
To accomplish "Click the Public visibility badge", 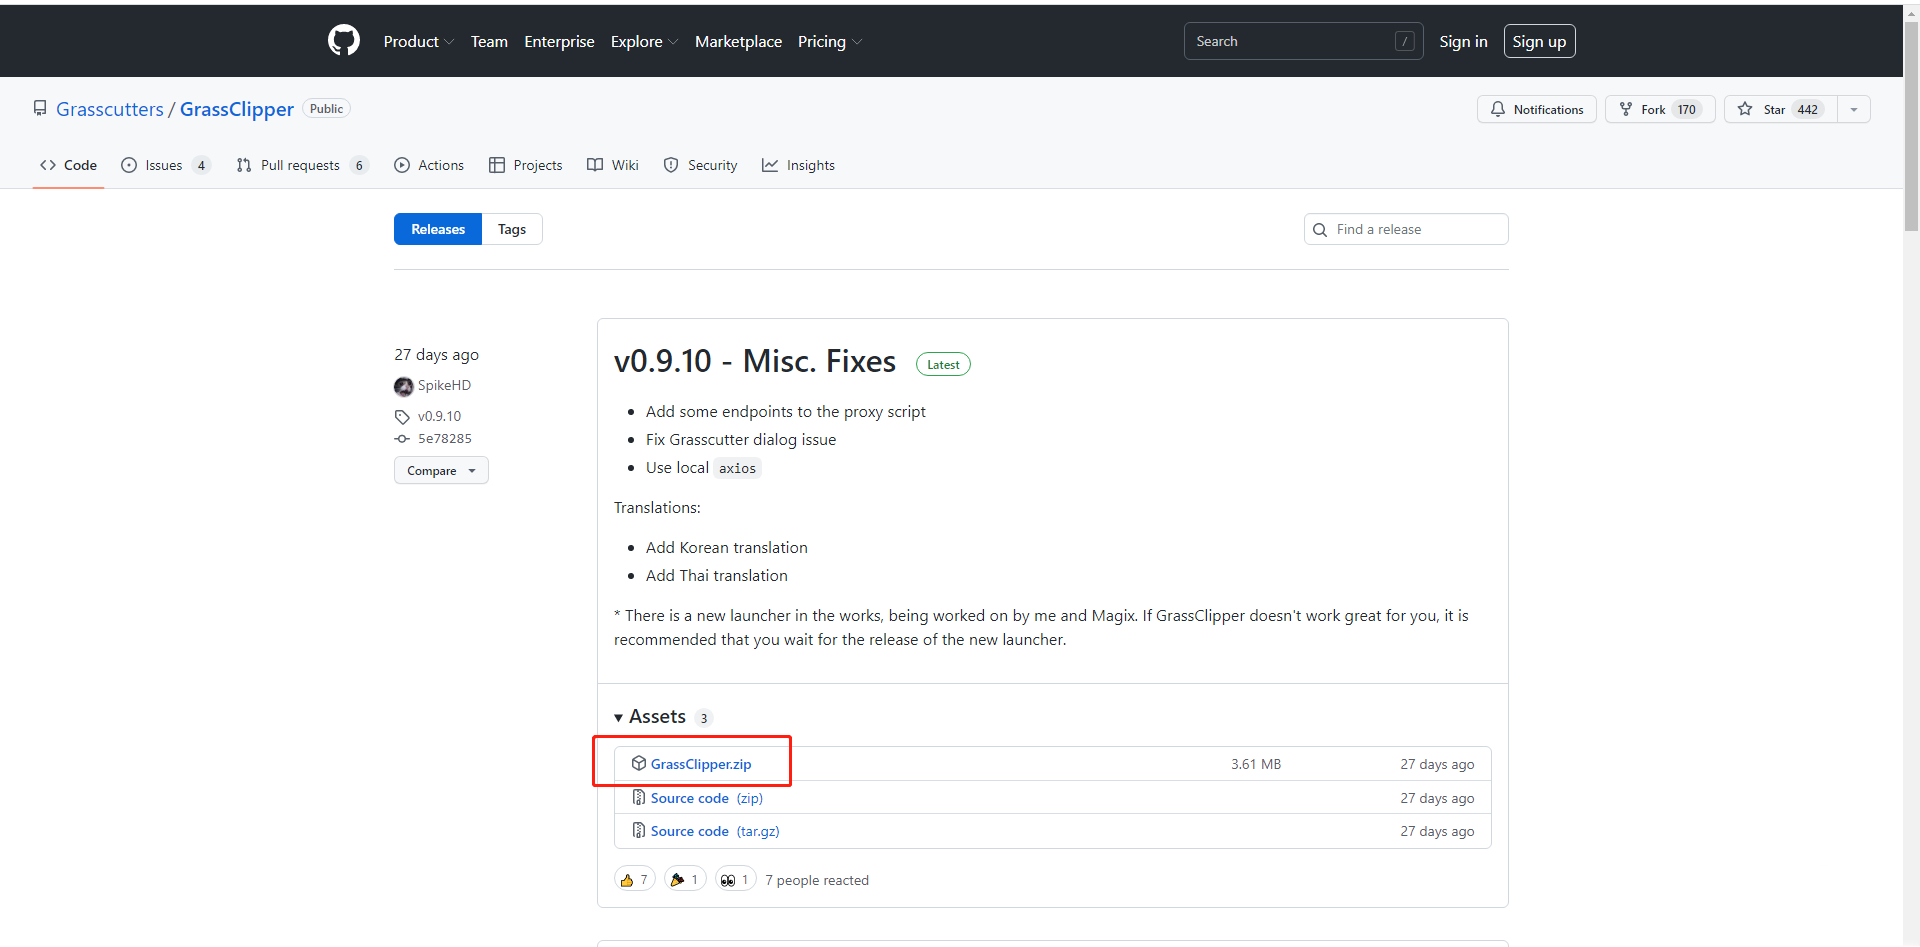I will click(x=326, y=108).
